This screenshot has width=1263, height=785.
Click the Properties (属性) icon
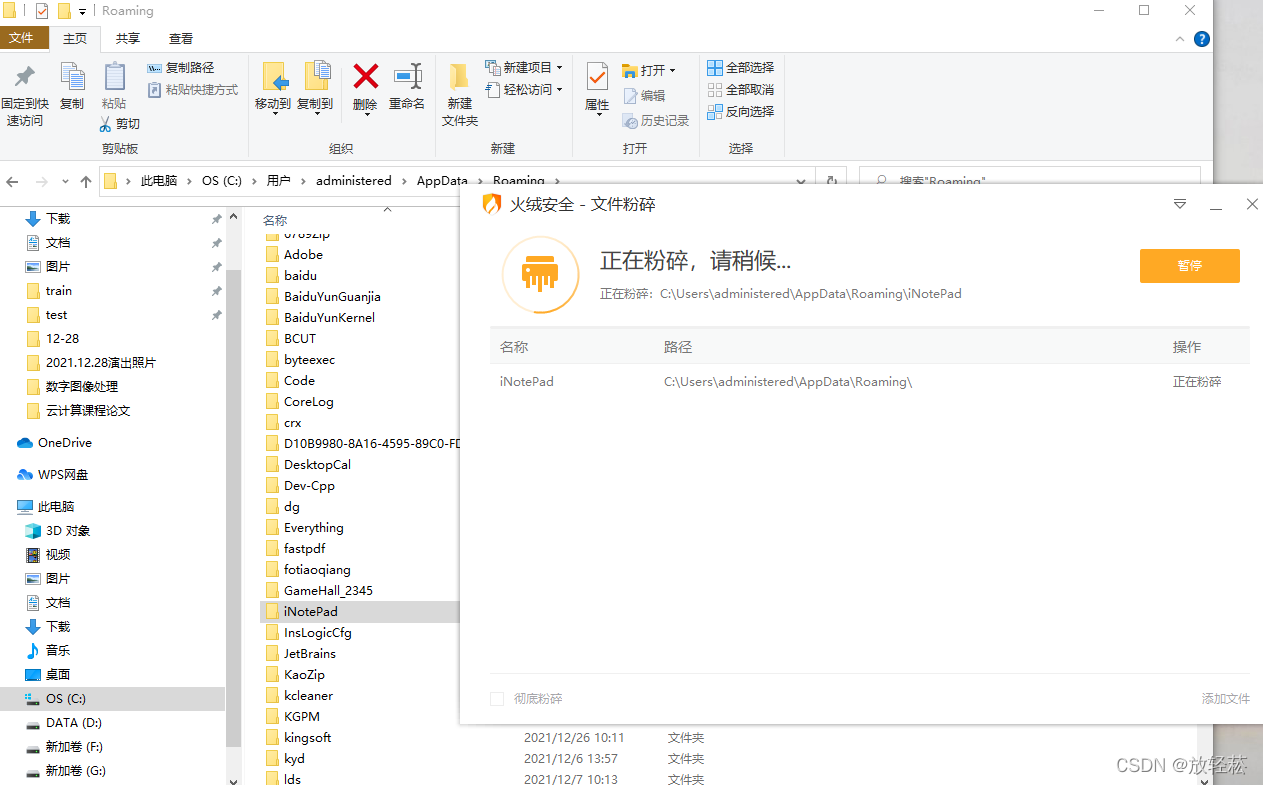coord(597,77)
